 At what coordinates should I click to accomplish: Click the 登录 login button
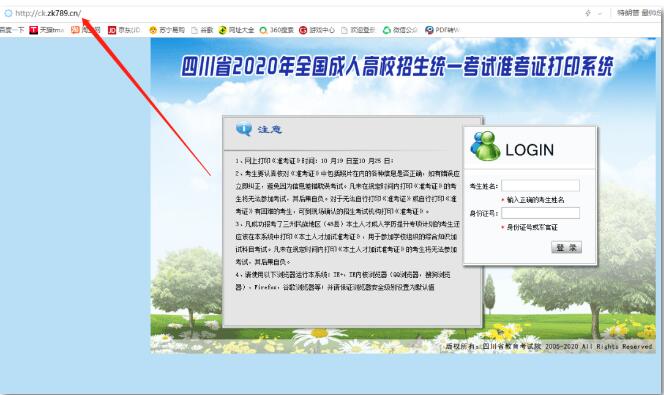point(566,247)
